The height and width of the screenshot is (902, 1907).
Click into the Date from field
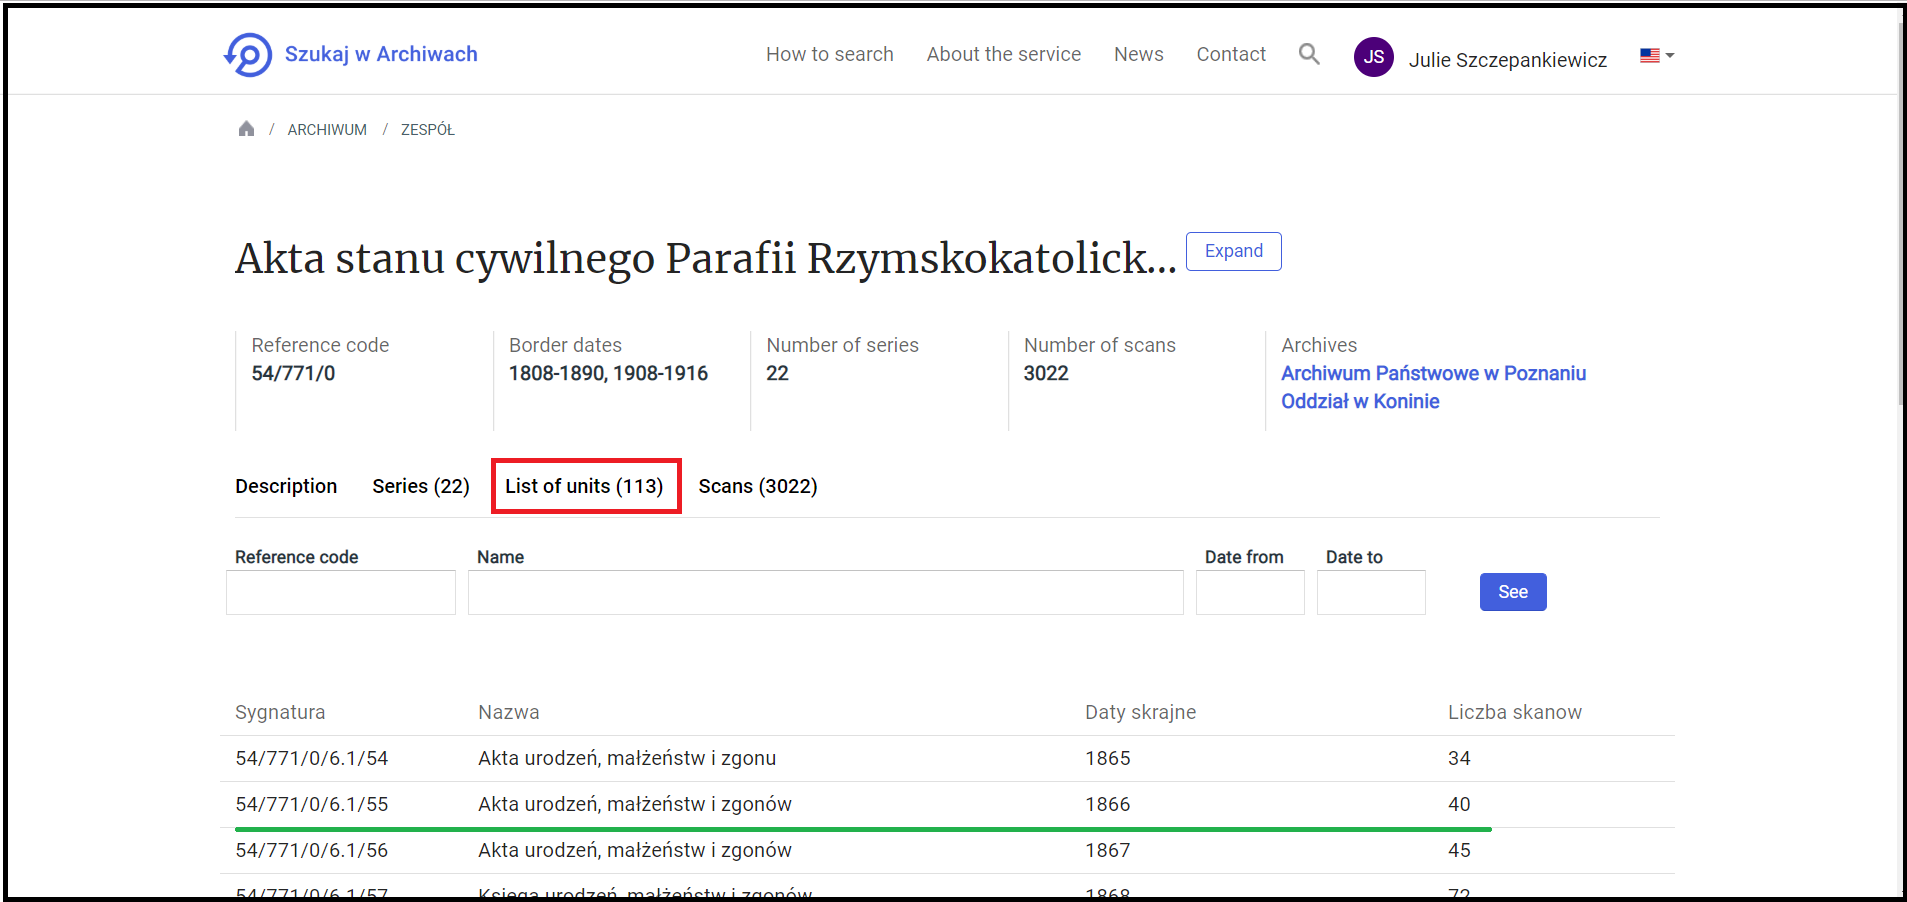point(1249,593)
